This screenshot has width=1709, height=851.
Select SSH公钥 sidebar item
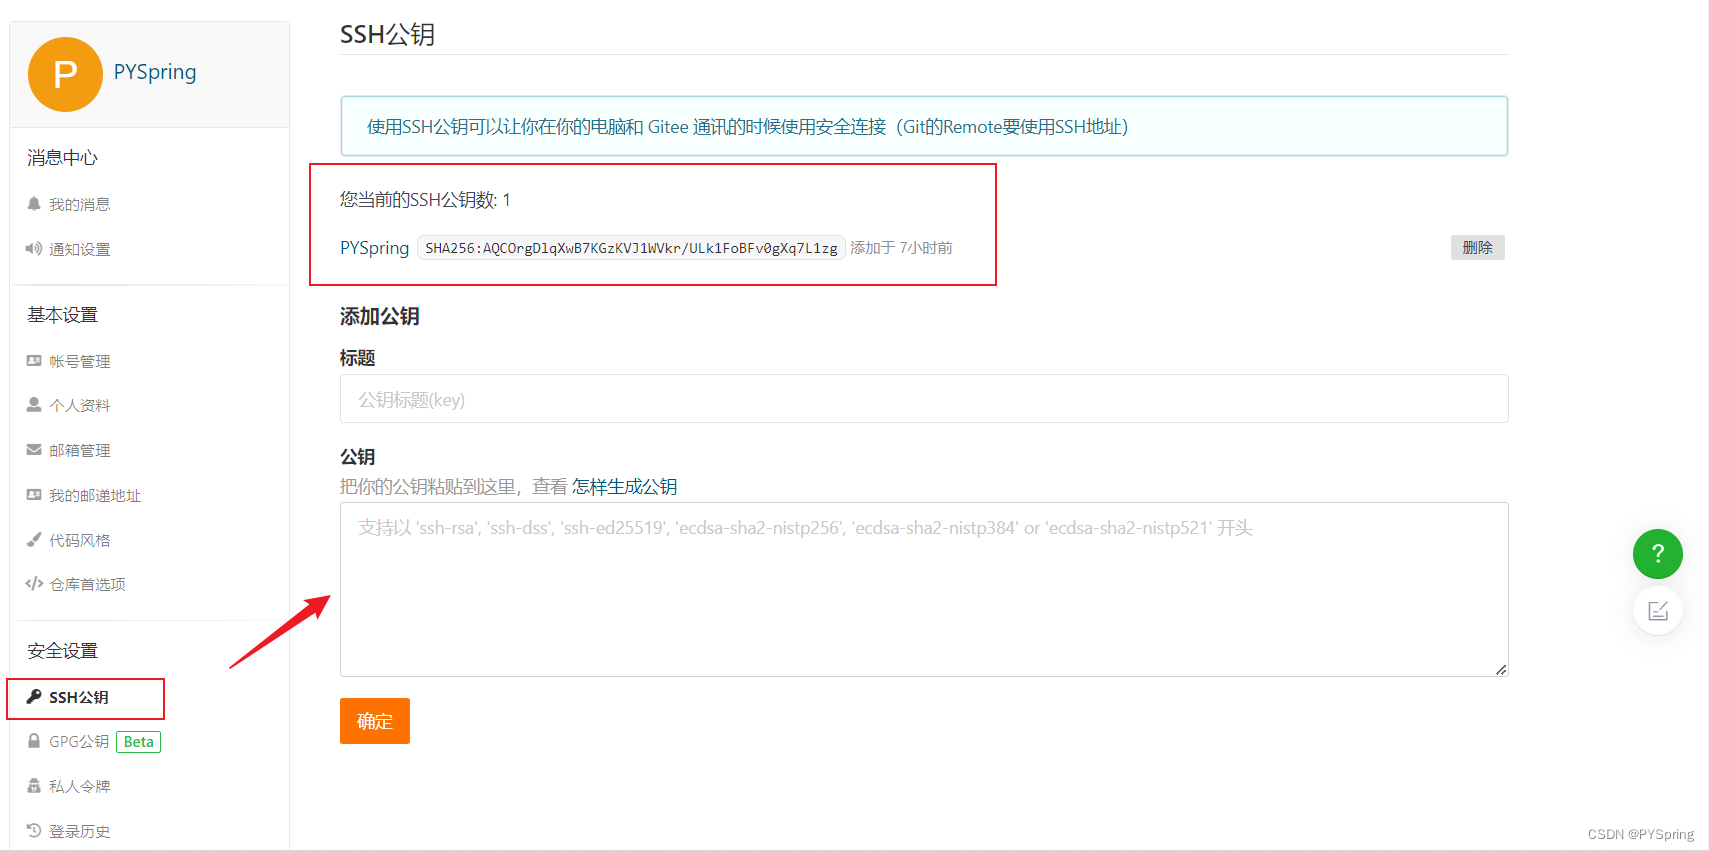(x=78, y=697)
